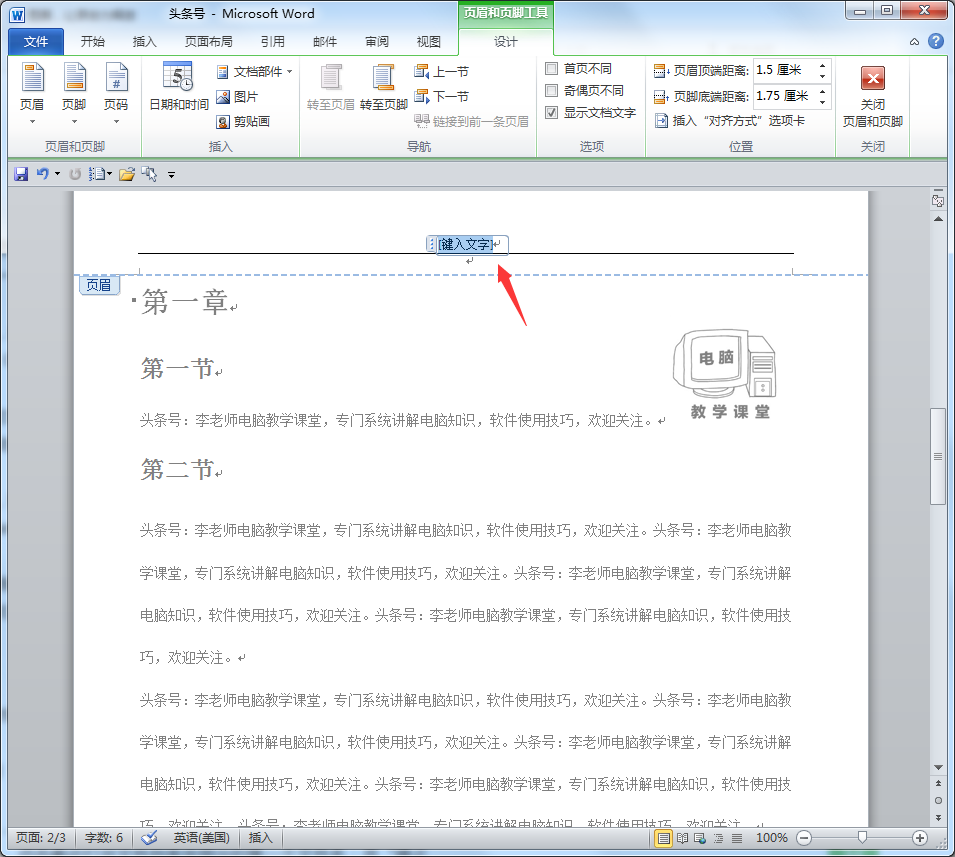Image resolution: width=955 pixels, height=857 pixels.
Task: Click the 第二节 heading text
Action: (177, 469)
